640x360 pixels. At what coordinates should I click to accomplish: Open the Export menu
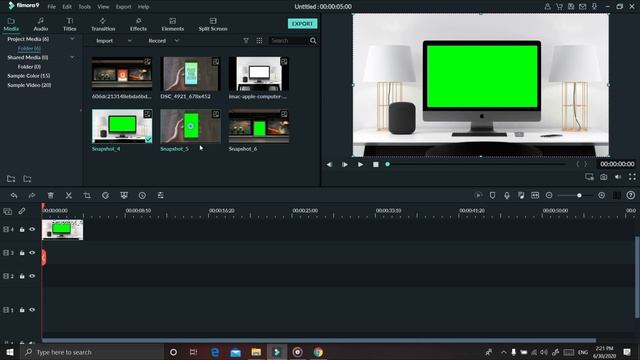[123, 7]
